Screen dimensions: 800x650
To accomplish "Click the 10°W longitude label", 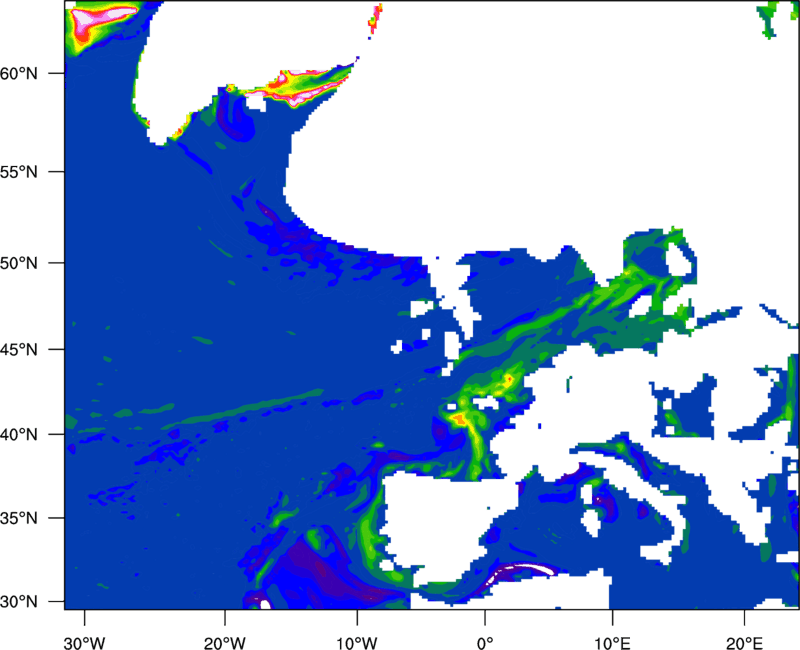I will click(x=357, y=643).
